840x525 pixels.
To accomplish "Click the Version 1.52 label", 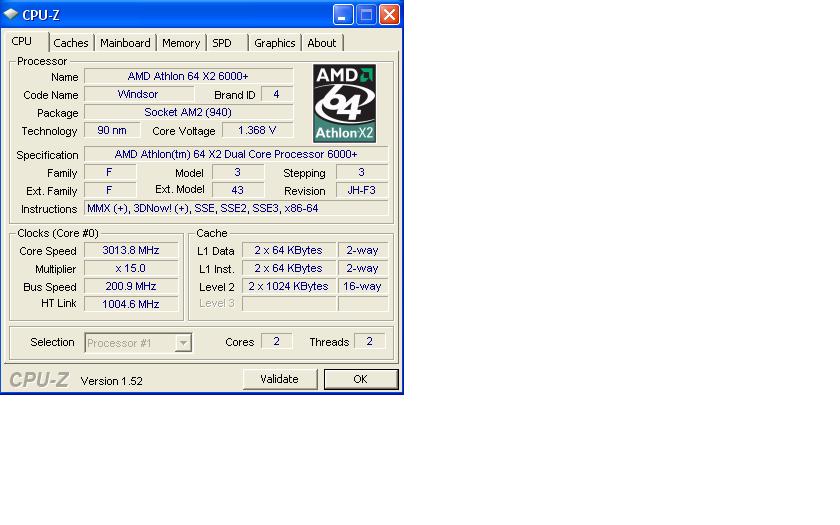I will (x=111, y=381).
